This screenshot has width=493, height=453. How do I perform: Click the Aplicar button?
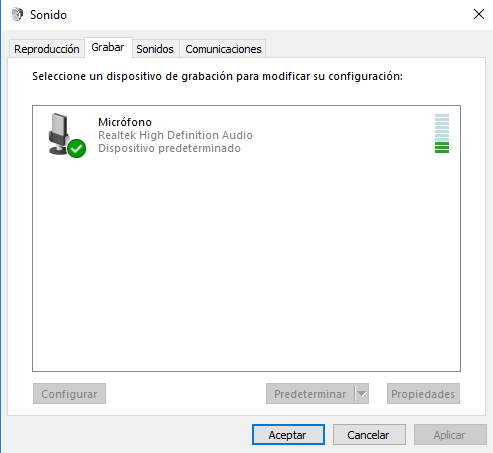pos(450,435)
